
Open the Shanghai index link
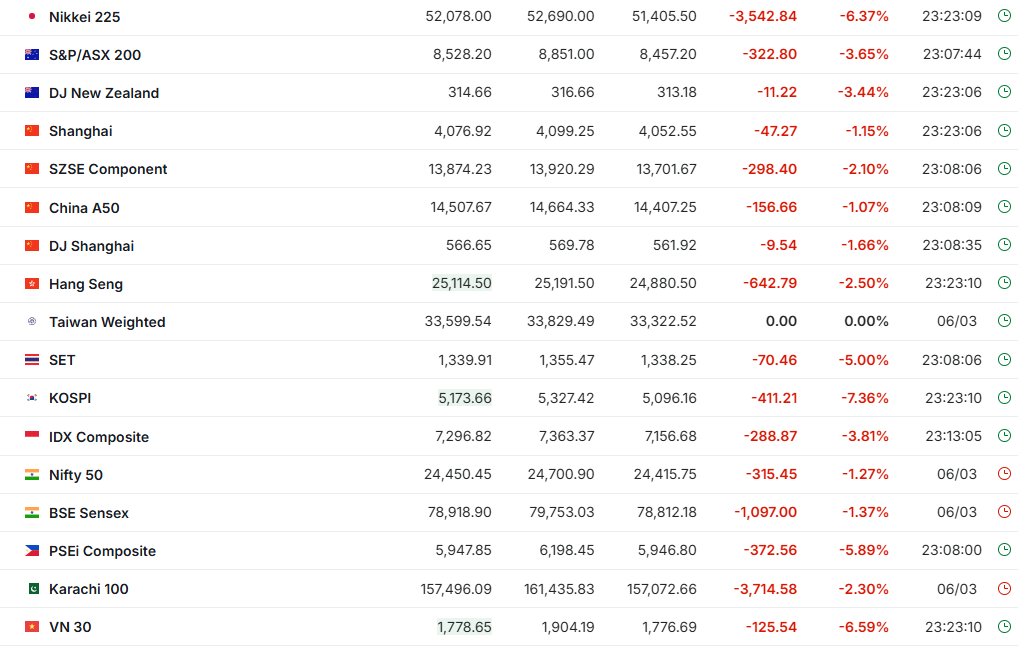coord(80,131)
